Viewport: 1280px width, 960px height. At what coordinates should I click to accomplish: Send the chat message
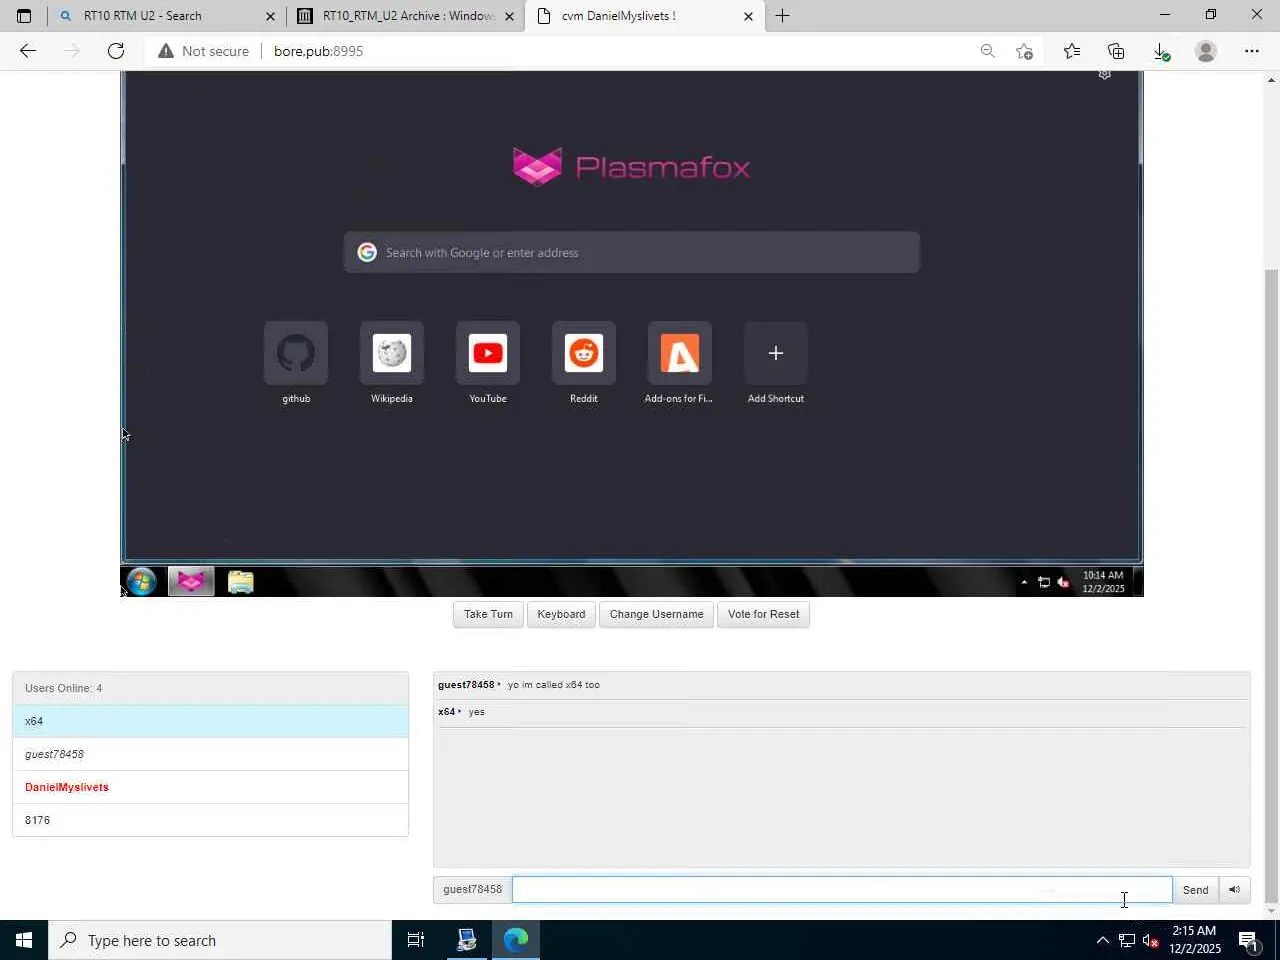(1195, 890)
